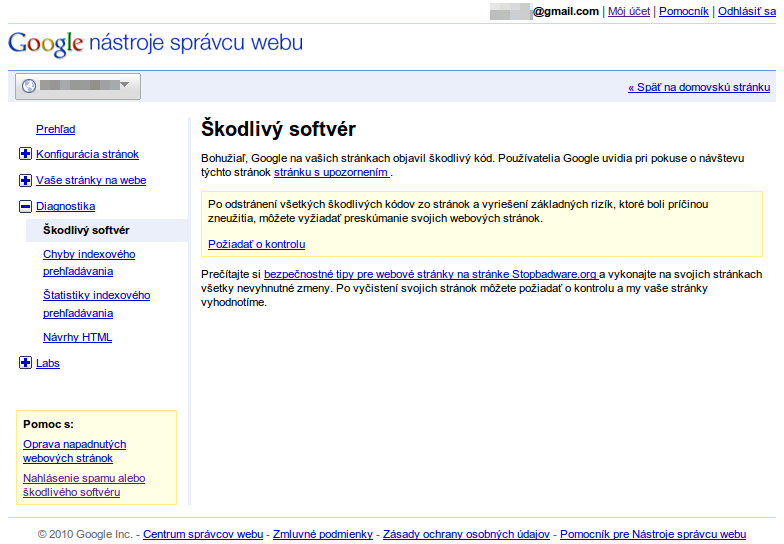Open the site selector dropdown arrow
784x544 pixels.
click(x=124, y=85)
